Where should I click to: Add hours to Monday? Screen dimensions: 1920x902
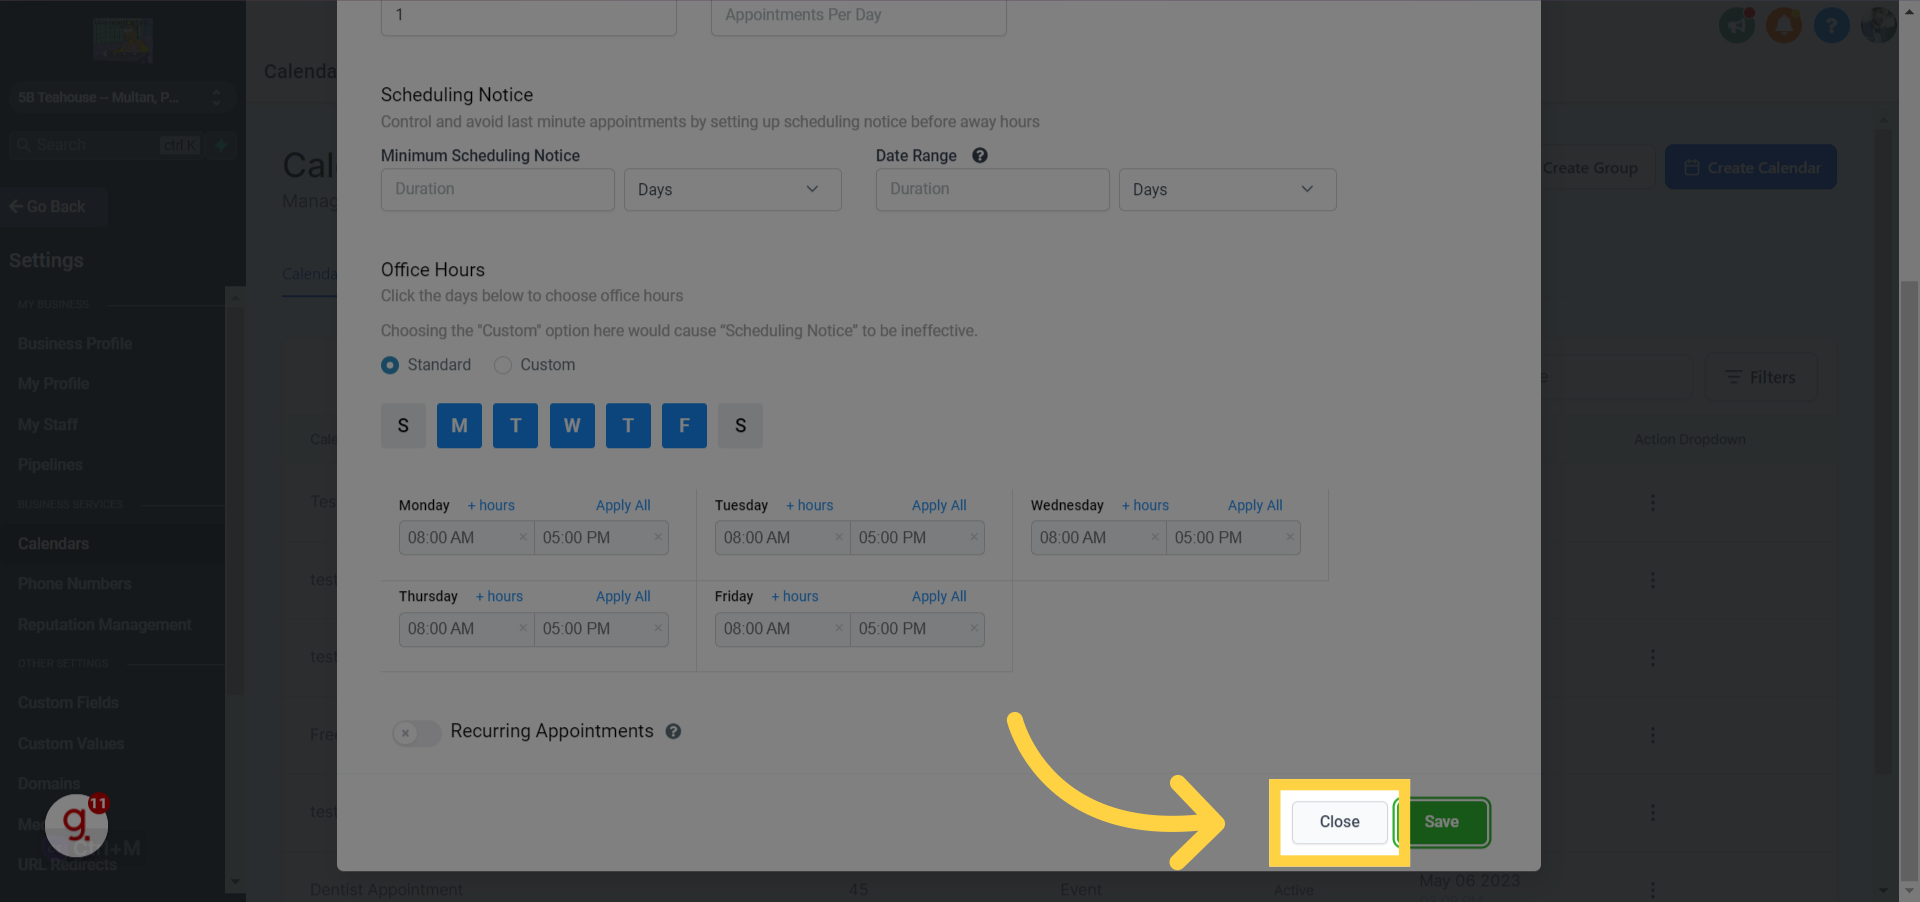[x=491, y=505]
